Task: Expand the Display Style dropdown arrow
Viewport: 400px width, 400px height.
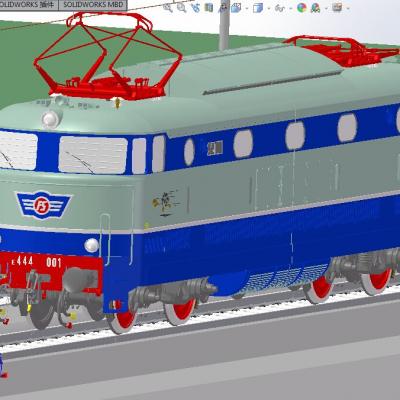Action: (268, 8)
